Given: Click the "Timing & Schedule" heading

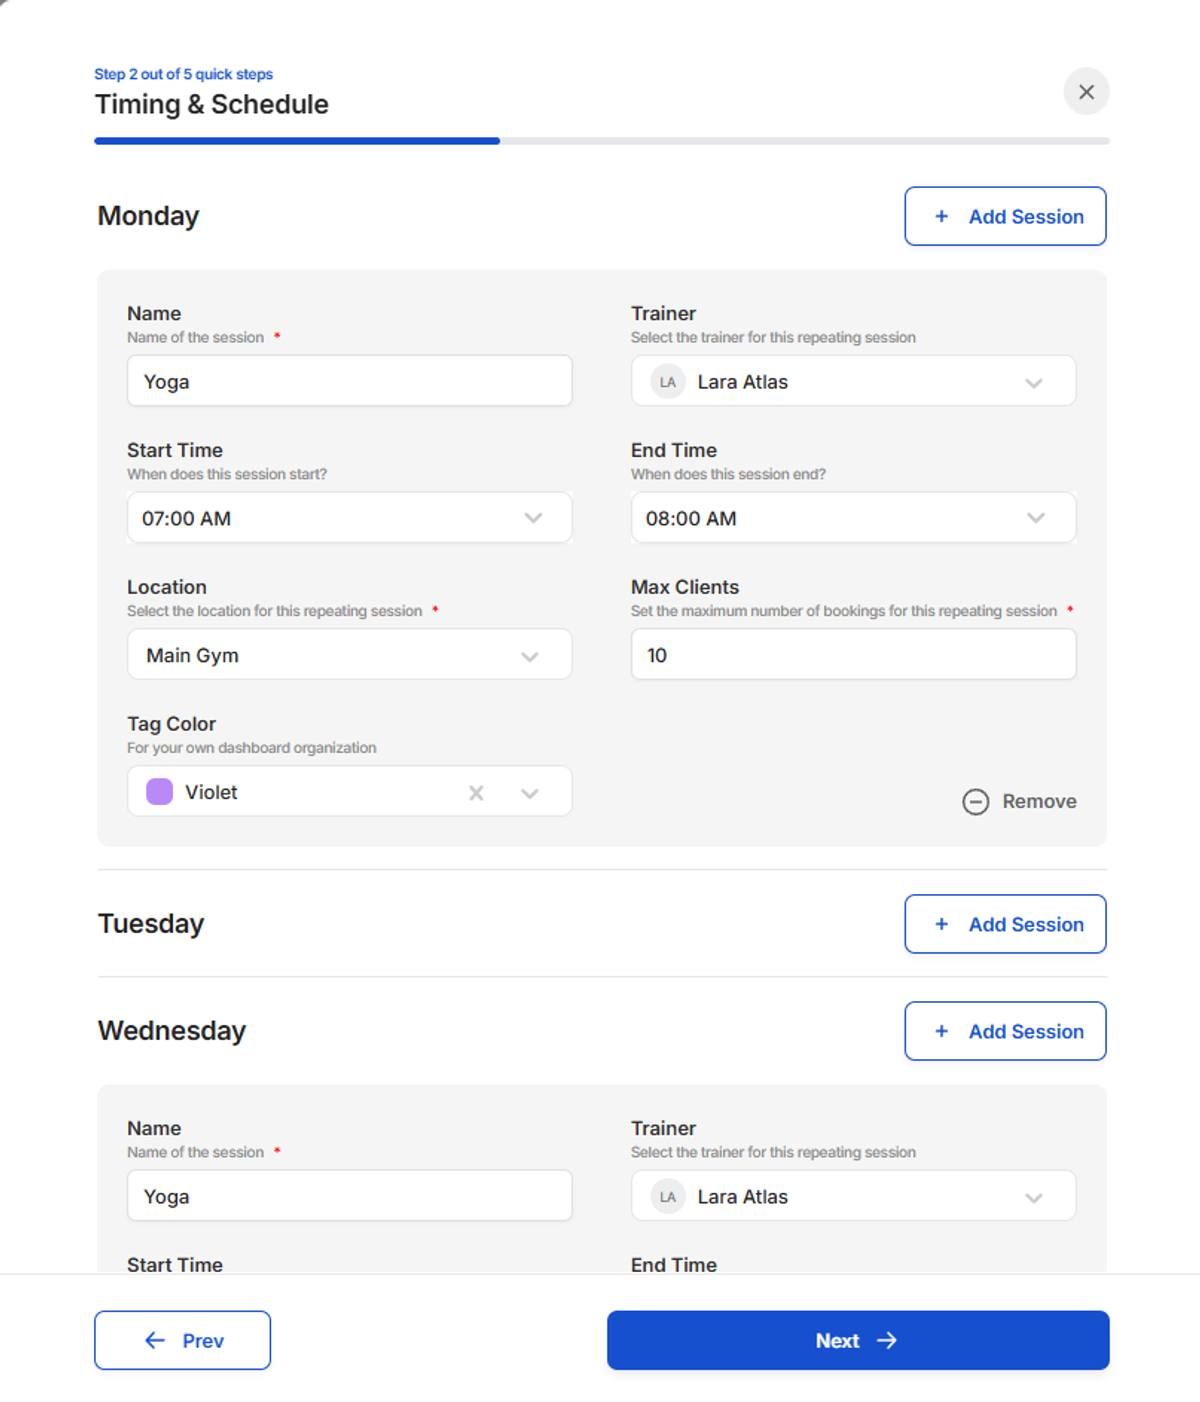Looking at the screenshot, I should [212, 105].
